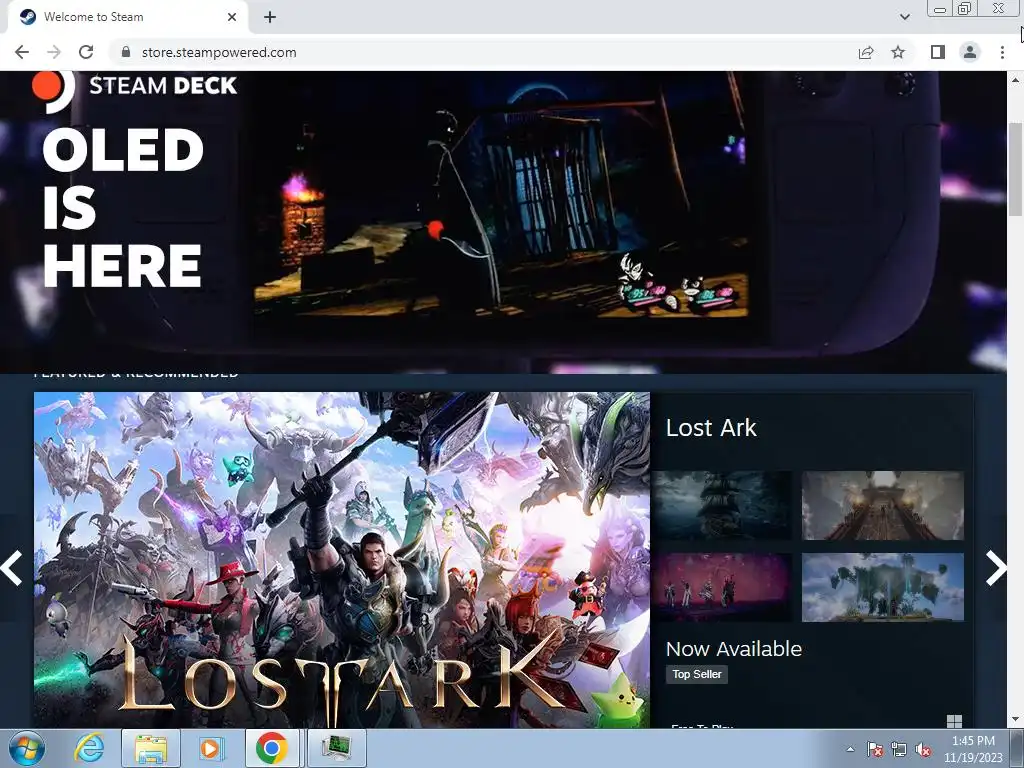Share this page using share icon
The image size is (1024, 768).
pyautogui.click(x=866, y=52)
